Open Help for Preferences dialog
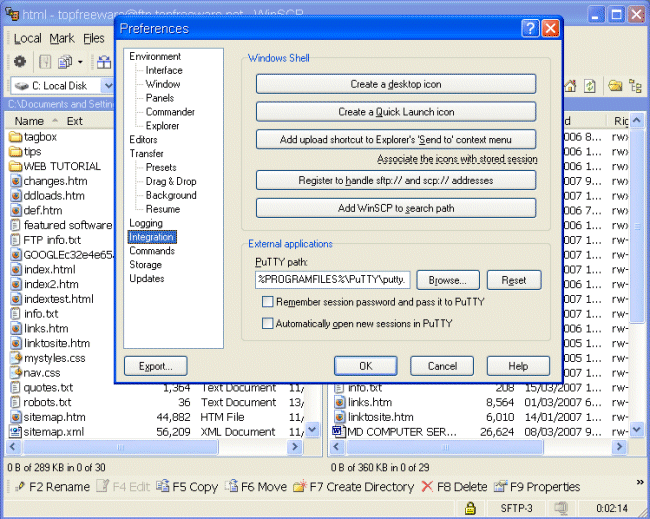The image size is (650, 519). pos(518,366)
